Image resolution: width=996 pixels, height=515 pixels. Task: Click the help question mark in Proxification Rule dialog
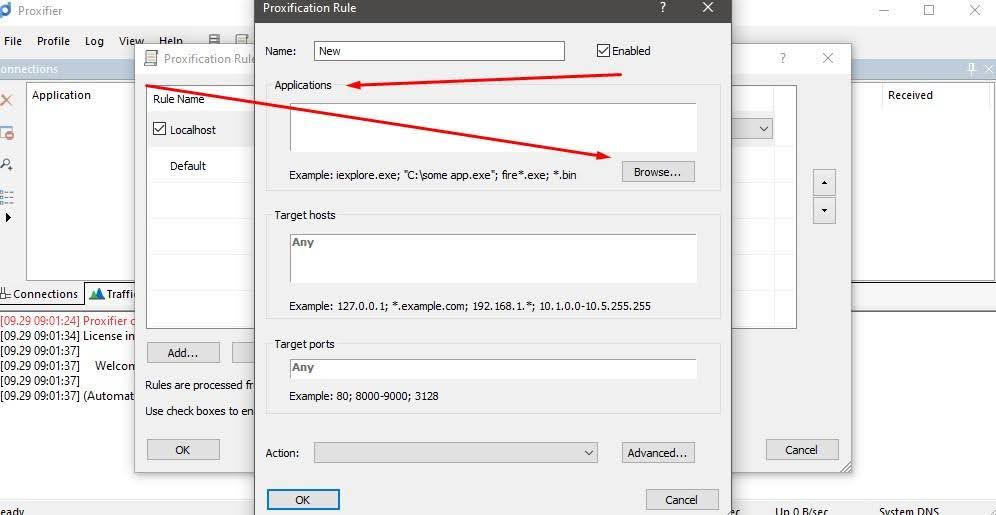point(663,8)
